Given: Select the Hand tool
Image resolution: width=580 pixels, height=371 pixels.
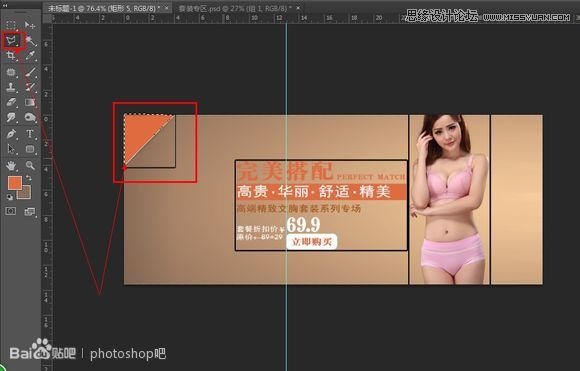Looking at the screenshot, I should [x=11, y=165].
